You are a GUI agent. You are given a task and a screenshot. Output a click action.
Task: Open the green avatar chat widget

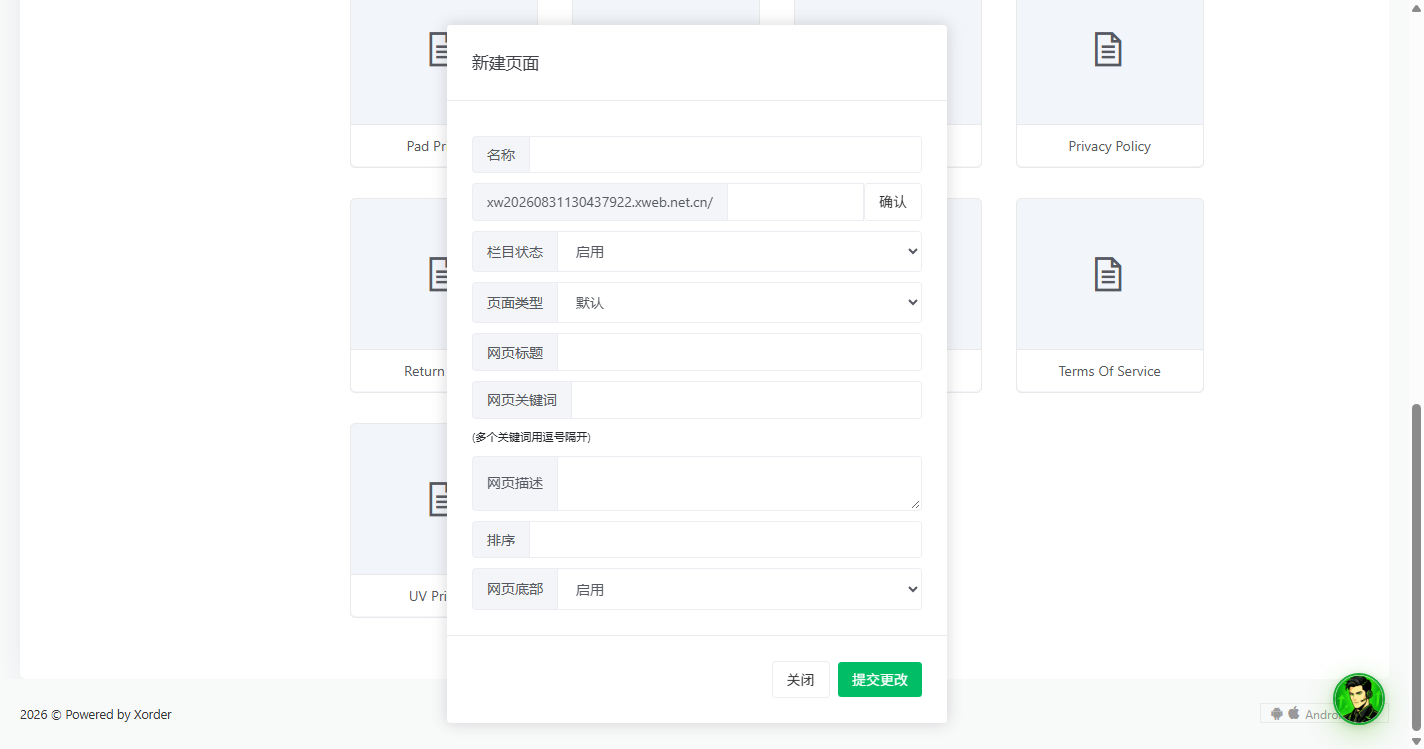point(1359,699)
